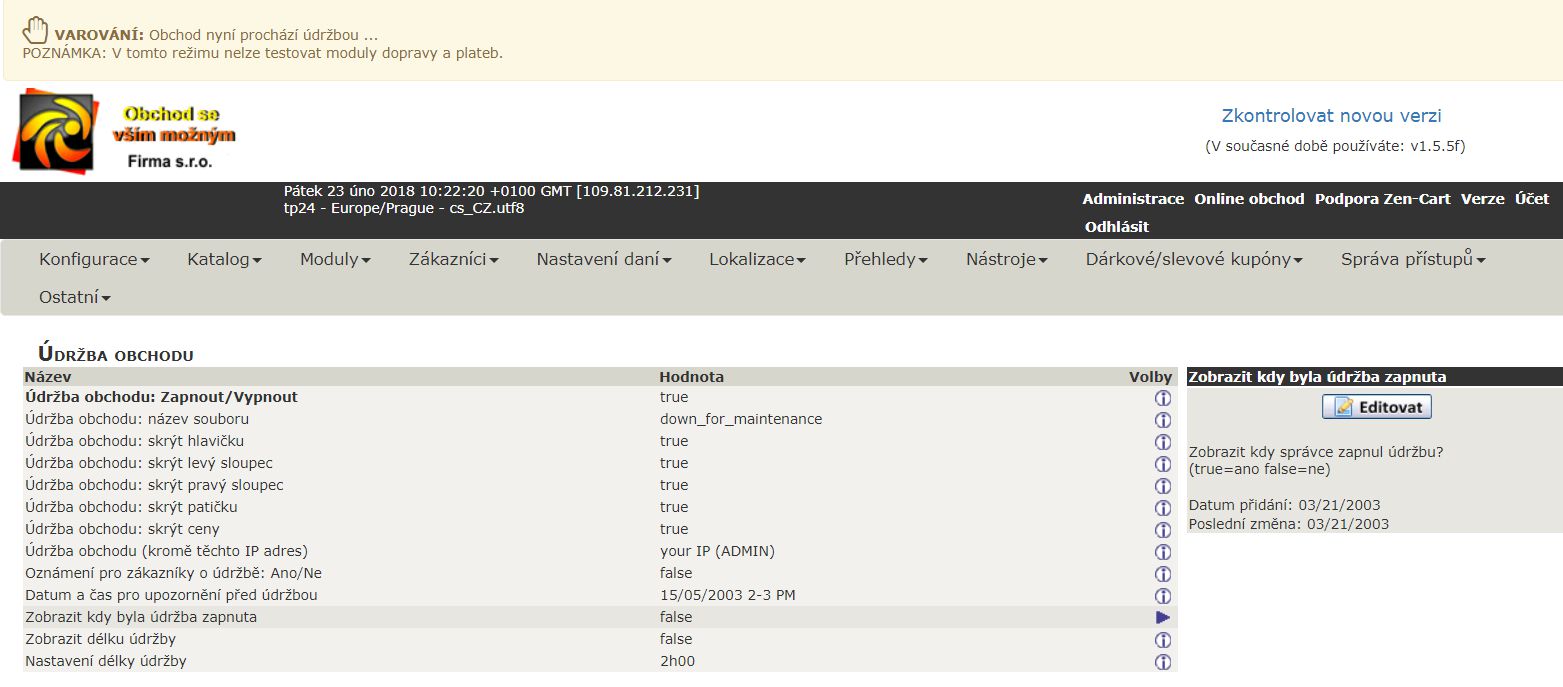Open the Ostatní dropdown menu

(x=75, y=298)
